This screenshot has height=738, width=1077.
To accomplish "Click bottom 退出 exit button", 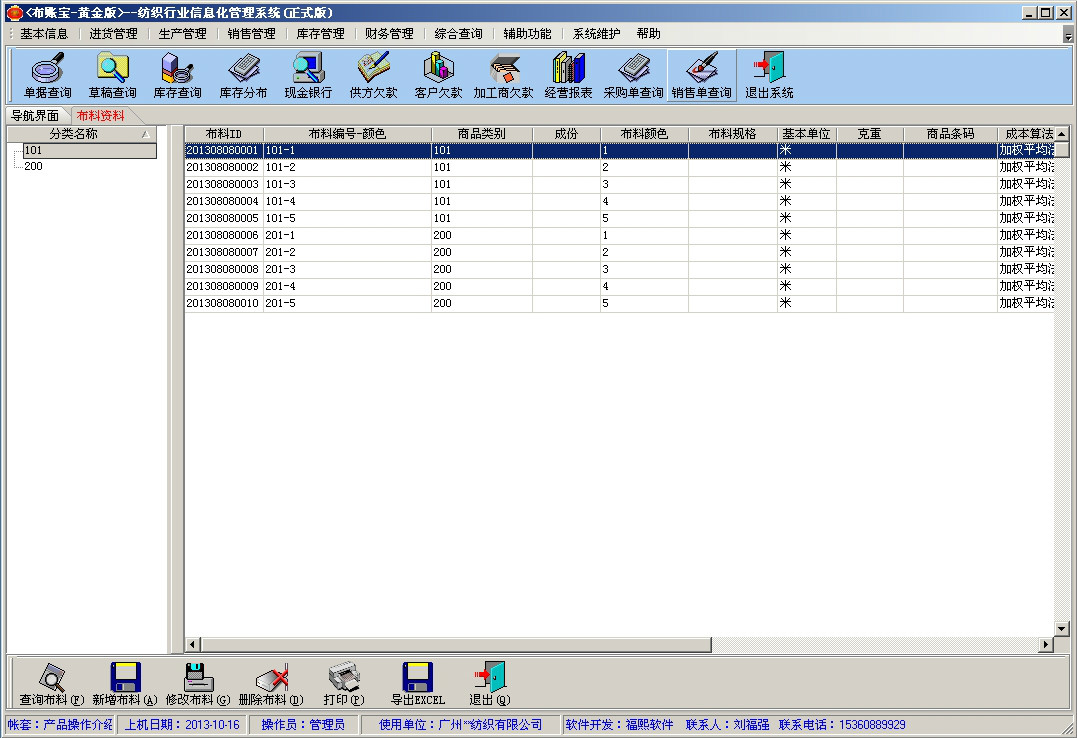I will (490, 684).
